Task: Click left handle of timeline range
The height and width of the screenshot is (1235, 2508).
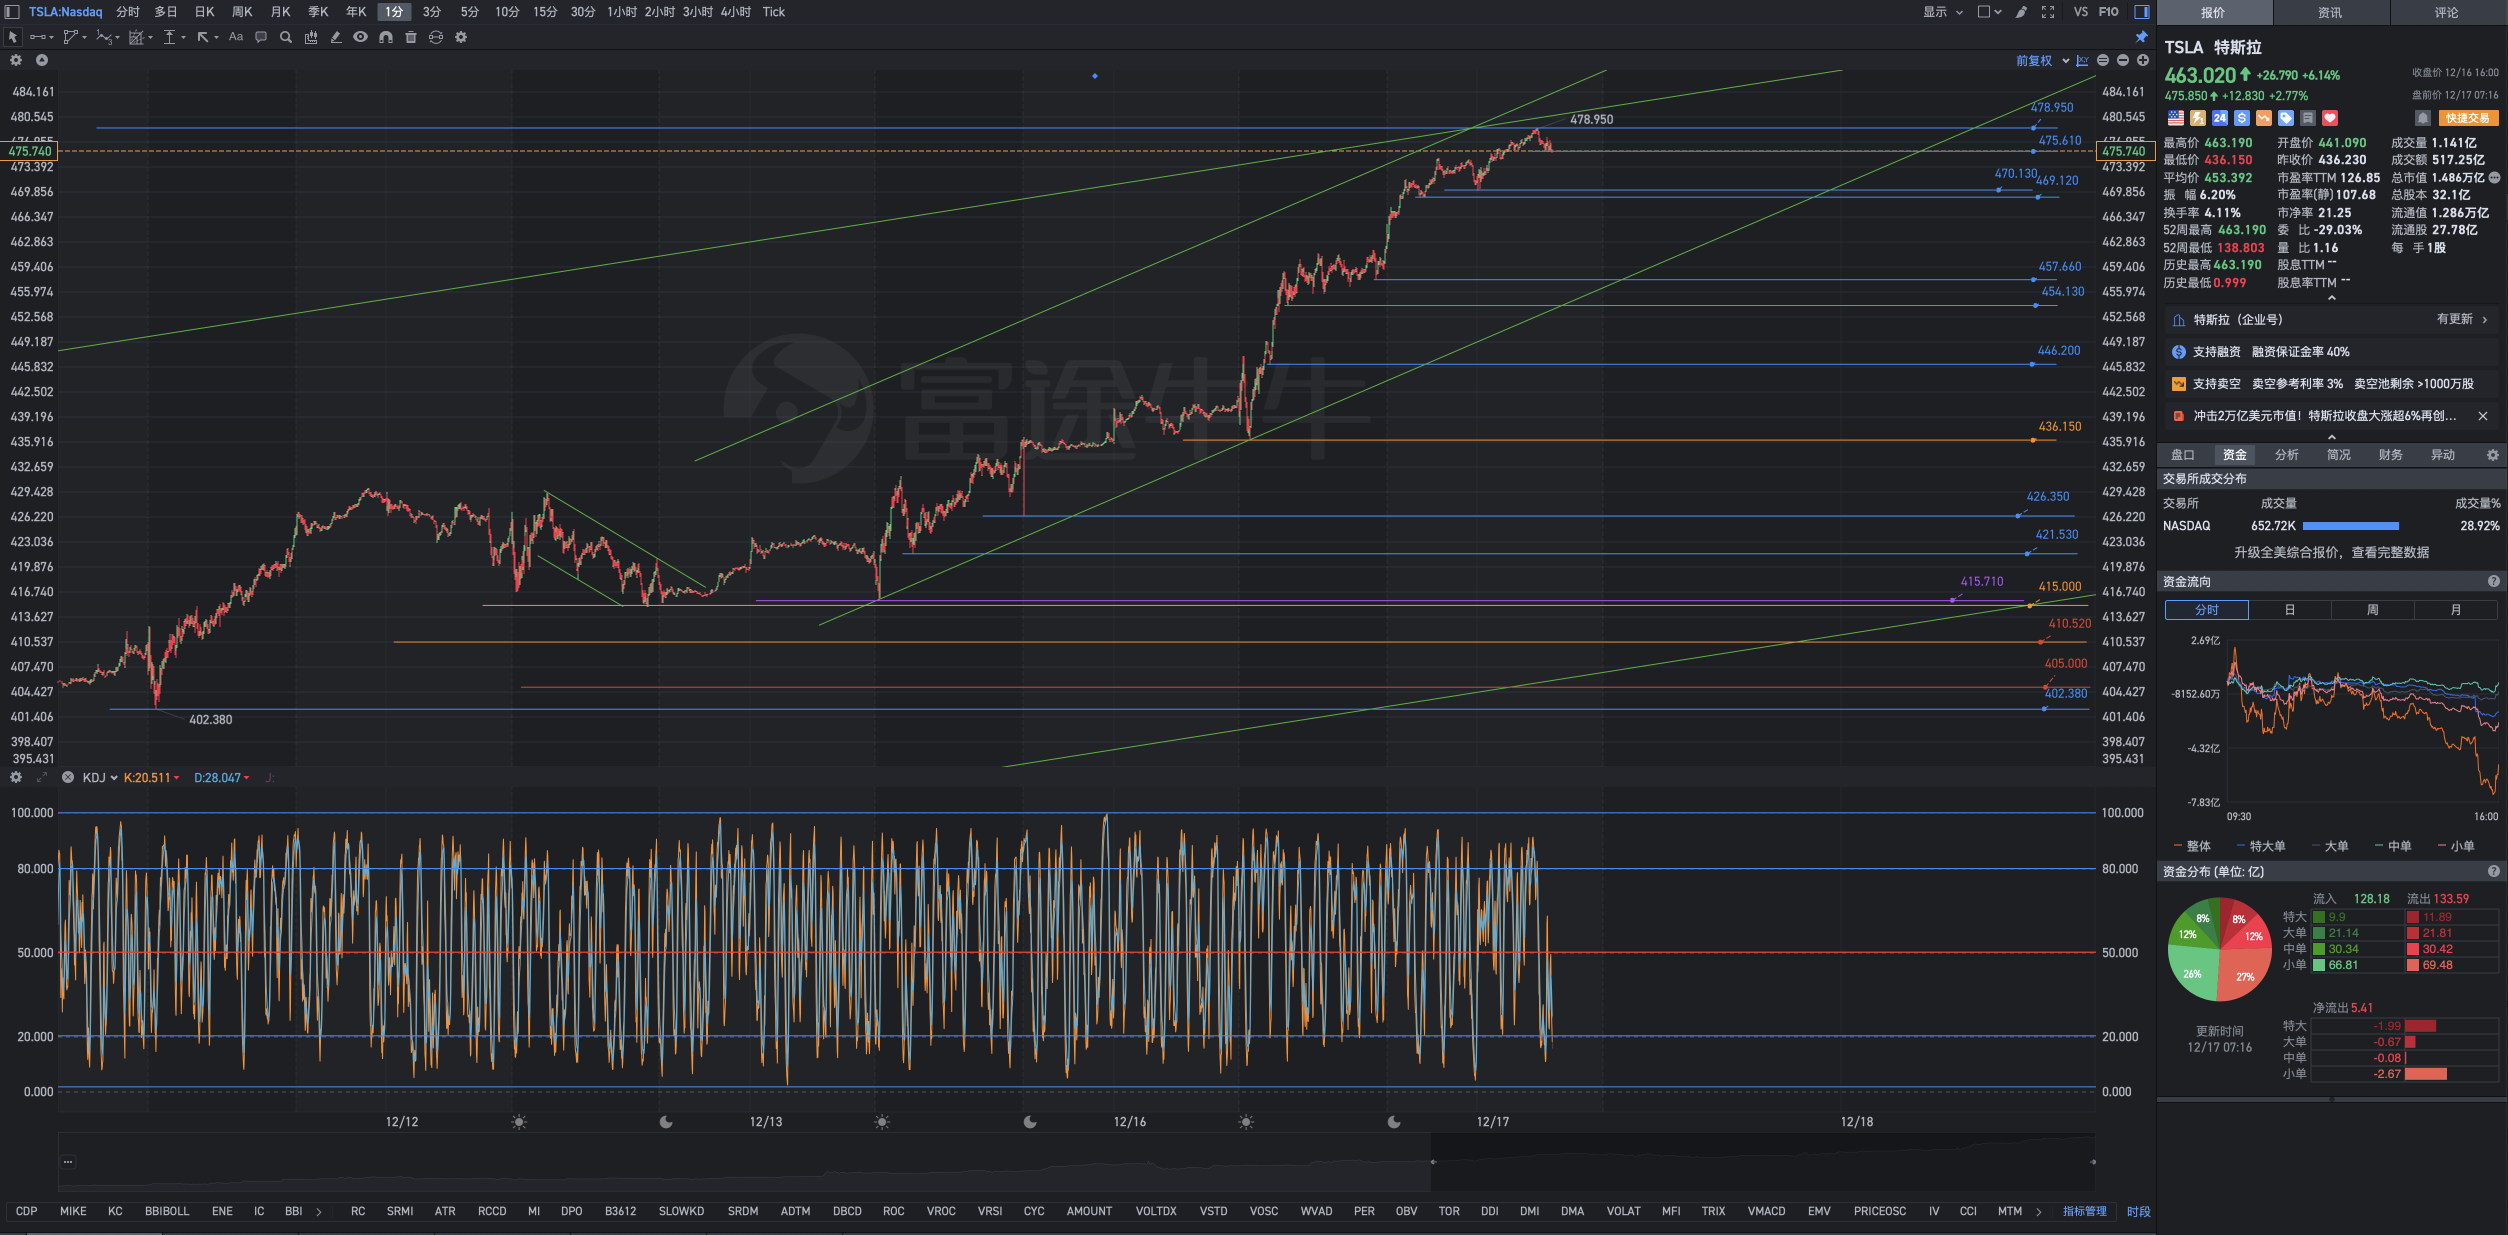Action: tap(1433, 1162)
